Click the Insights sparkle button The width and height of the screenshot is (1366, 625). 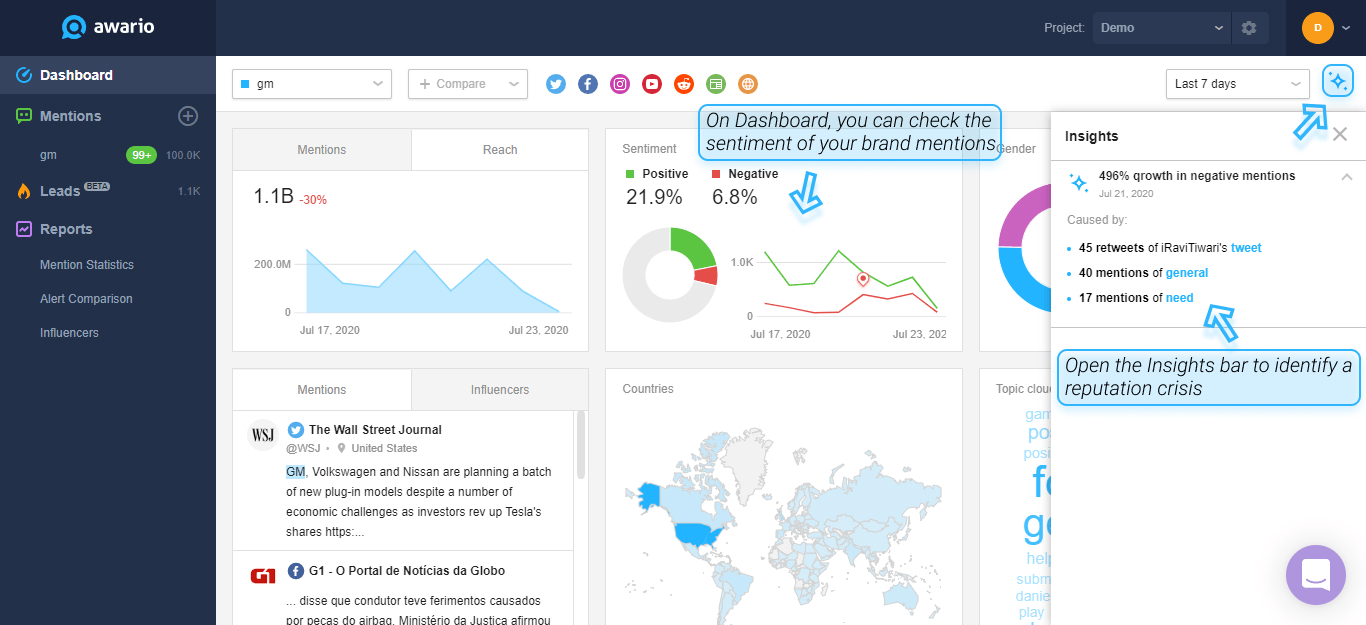(1338, 82)
